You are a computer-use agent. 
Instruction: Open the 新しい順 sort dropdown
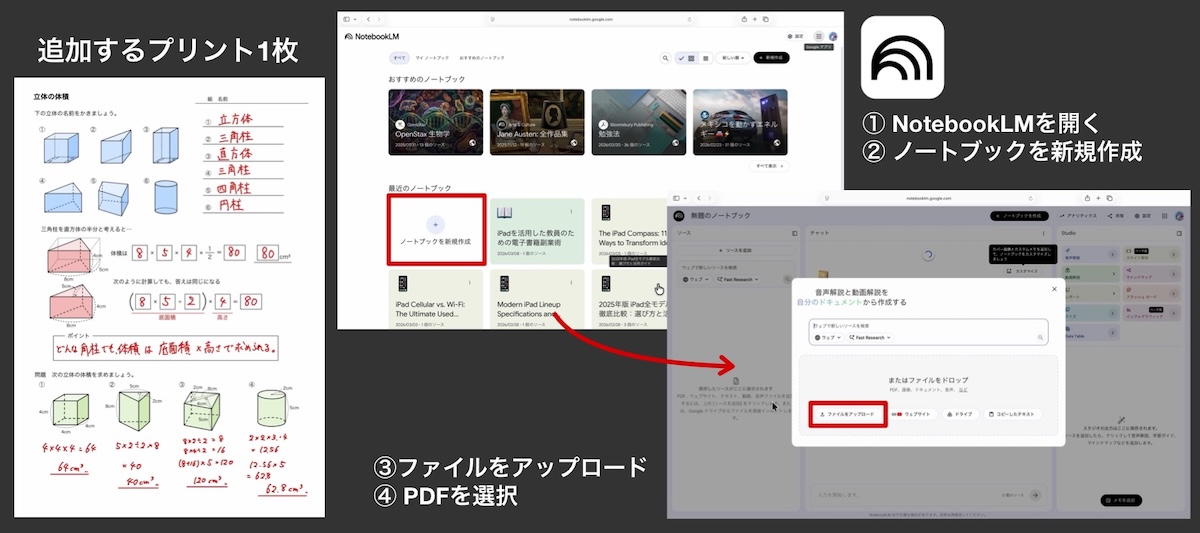point(733,58)
